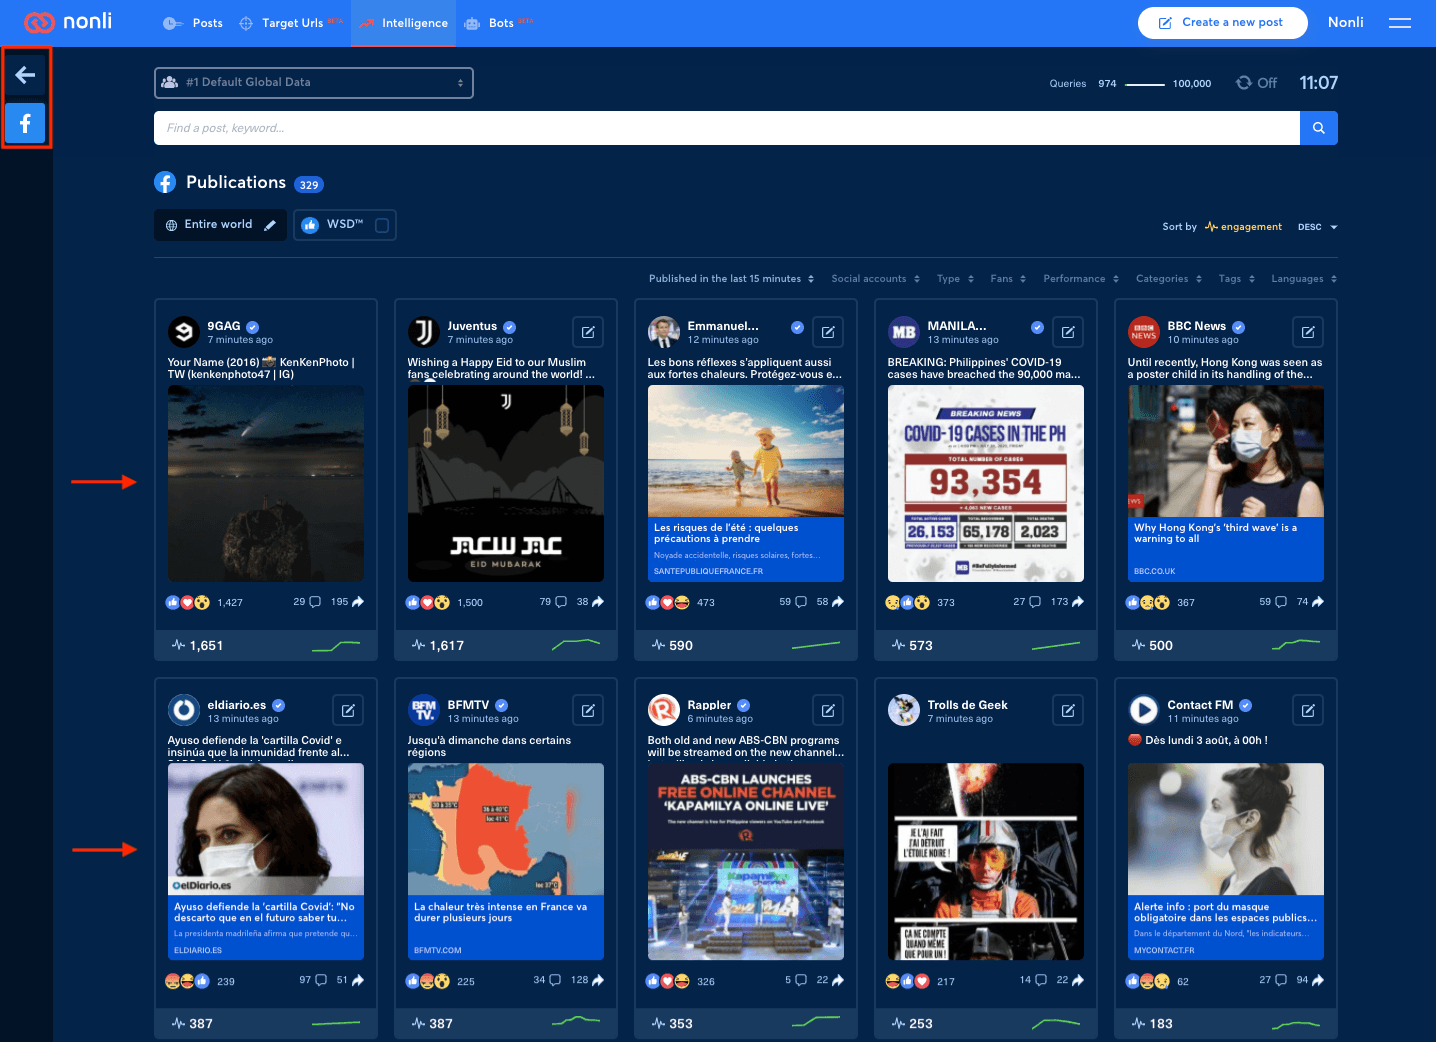Click the nonli logo

[x=68, y=22]
